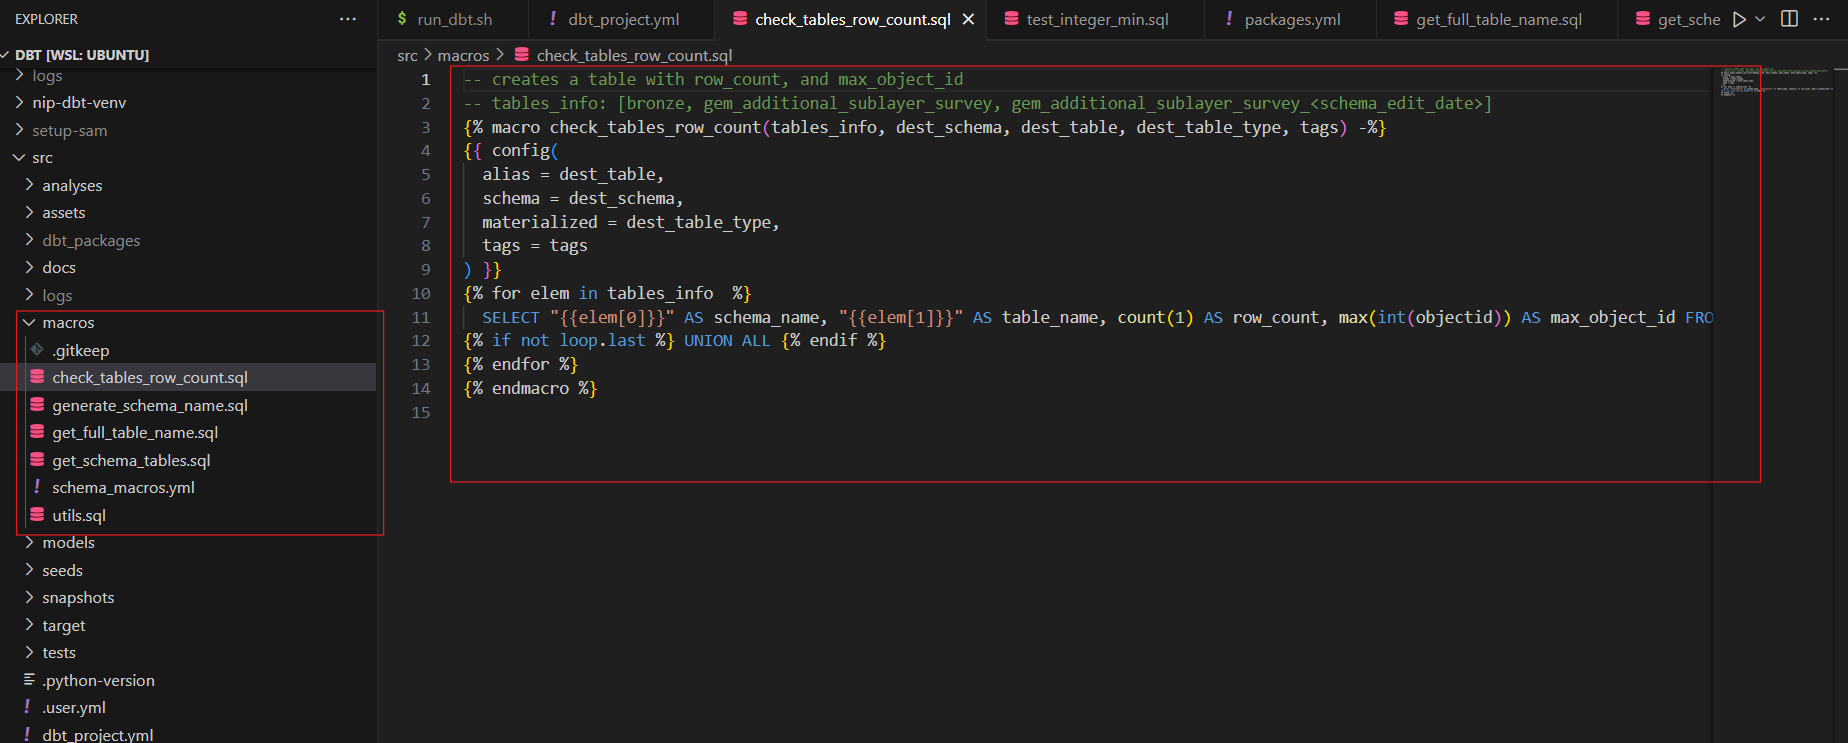
Task: Click database icon beside generate_schema_name.sql
Action: [37, 404]
